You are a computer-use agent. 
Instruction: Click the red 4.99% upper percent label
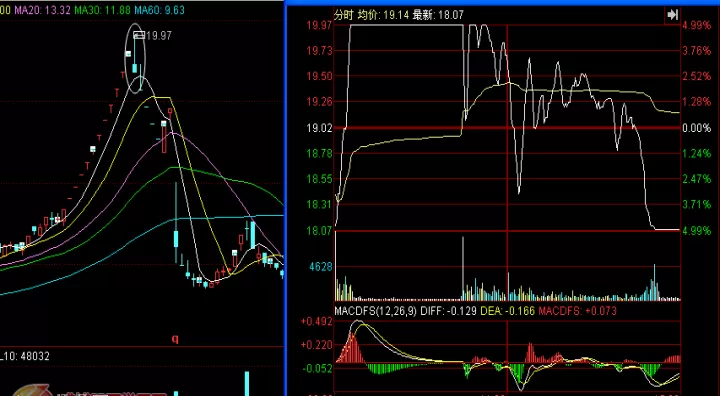tap(697, 25)
